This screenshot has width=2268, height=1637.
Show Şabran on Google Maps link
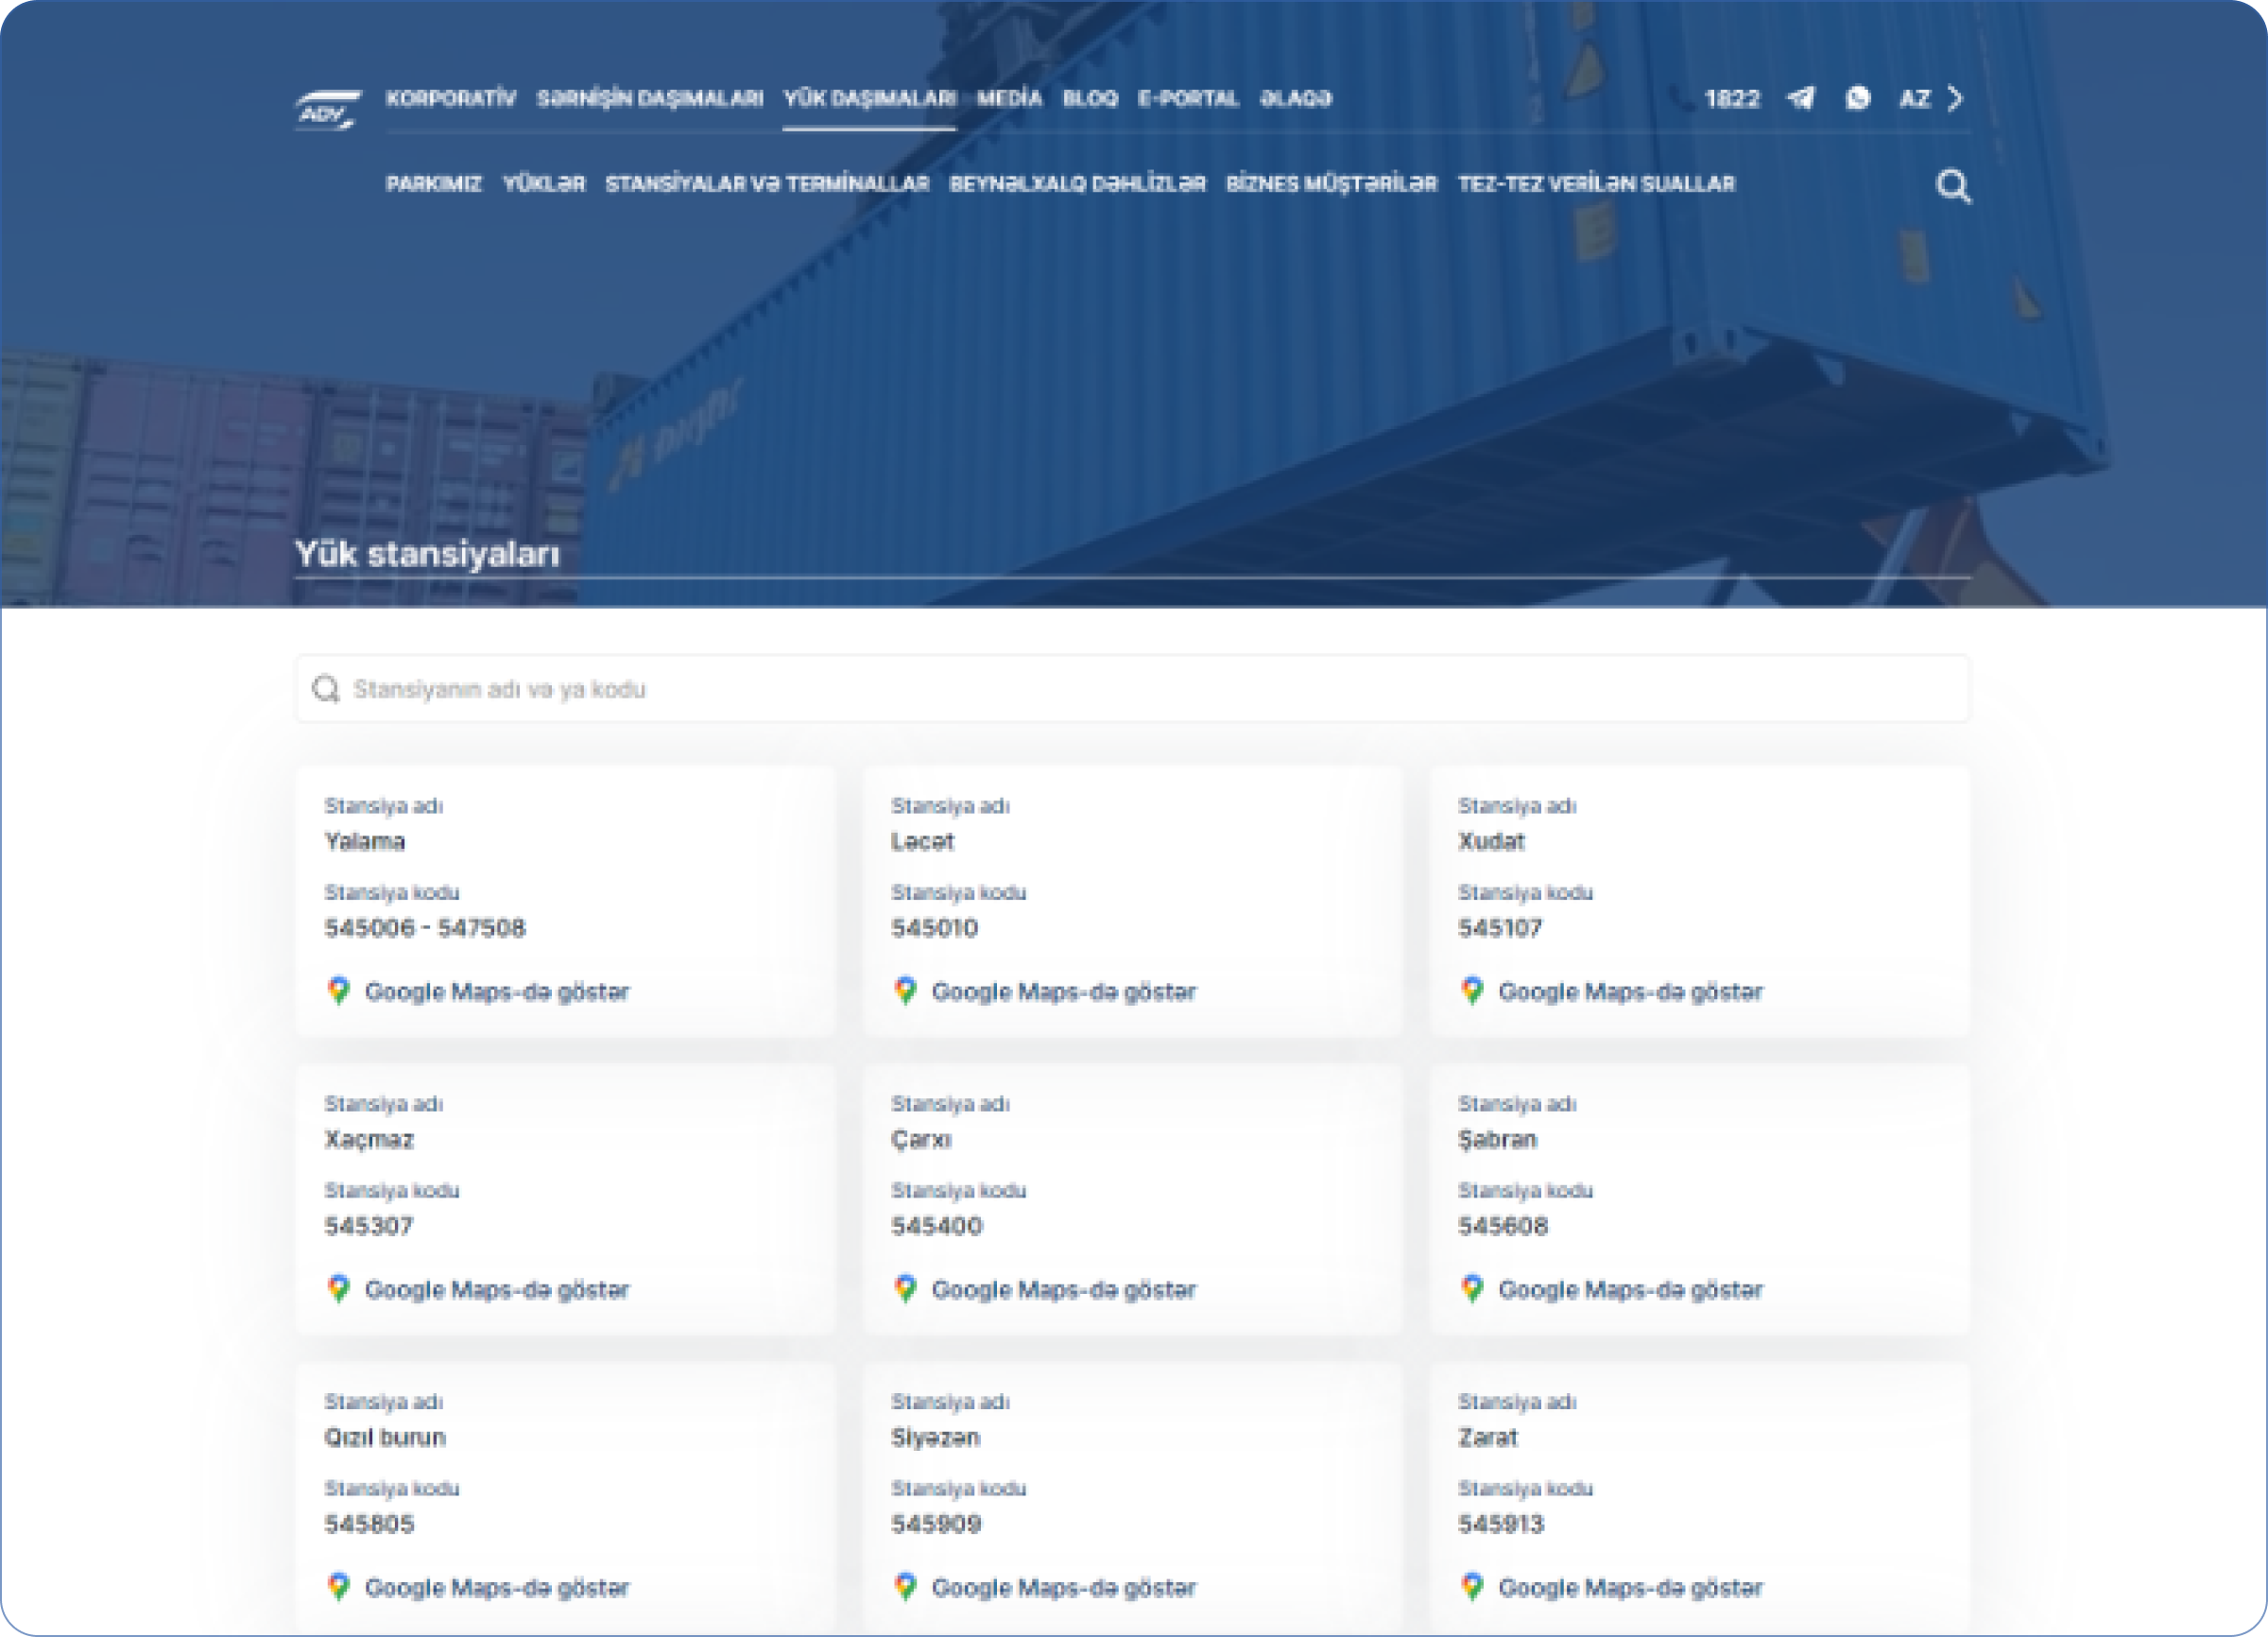1630,1290
